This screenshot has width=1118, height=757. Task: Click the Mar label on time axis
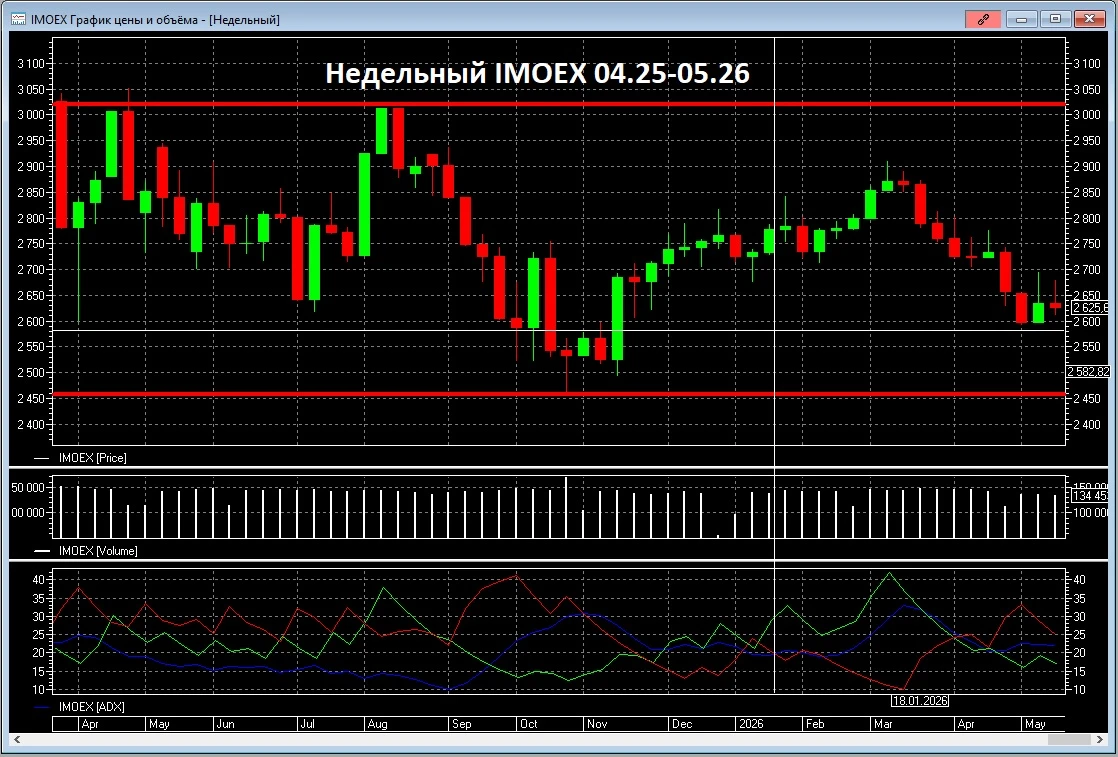coord(883,724)
